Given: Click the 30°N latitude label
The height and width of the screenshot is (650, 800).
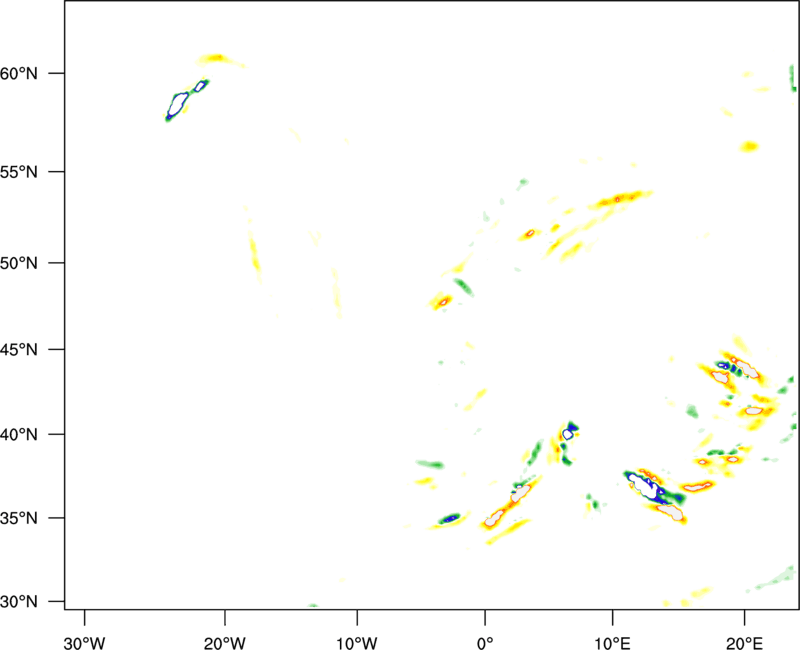Looking at the screenshot, I should point(19,602).
